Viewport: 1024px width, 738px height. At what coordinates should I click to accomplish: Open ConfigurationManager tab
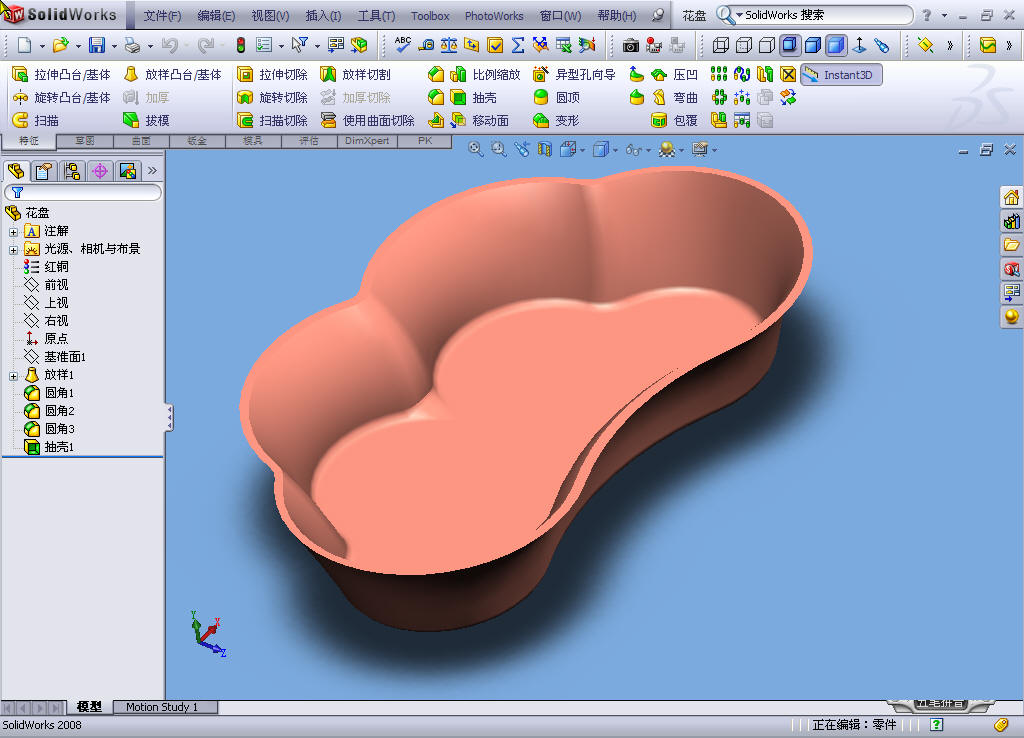[x=72, y=171]
